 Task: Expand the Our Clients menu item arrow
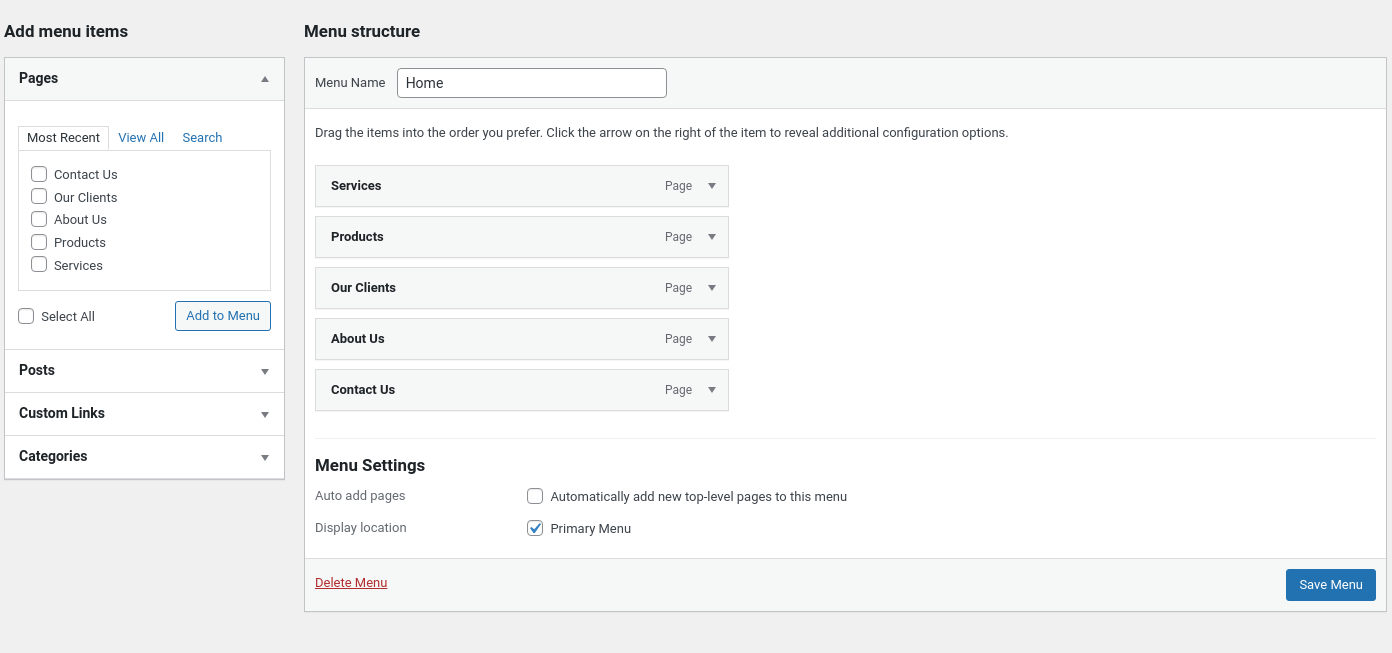tap(712, 288)
